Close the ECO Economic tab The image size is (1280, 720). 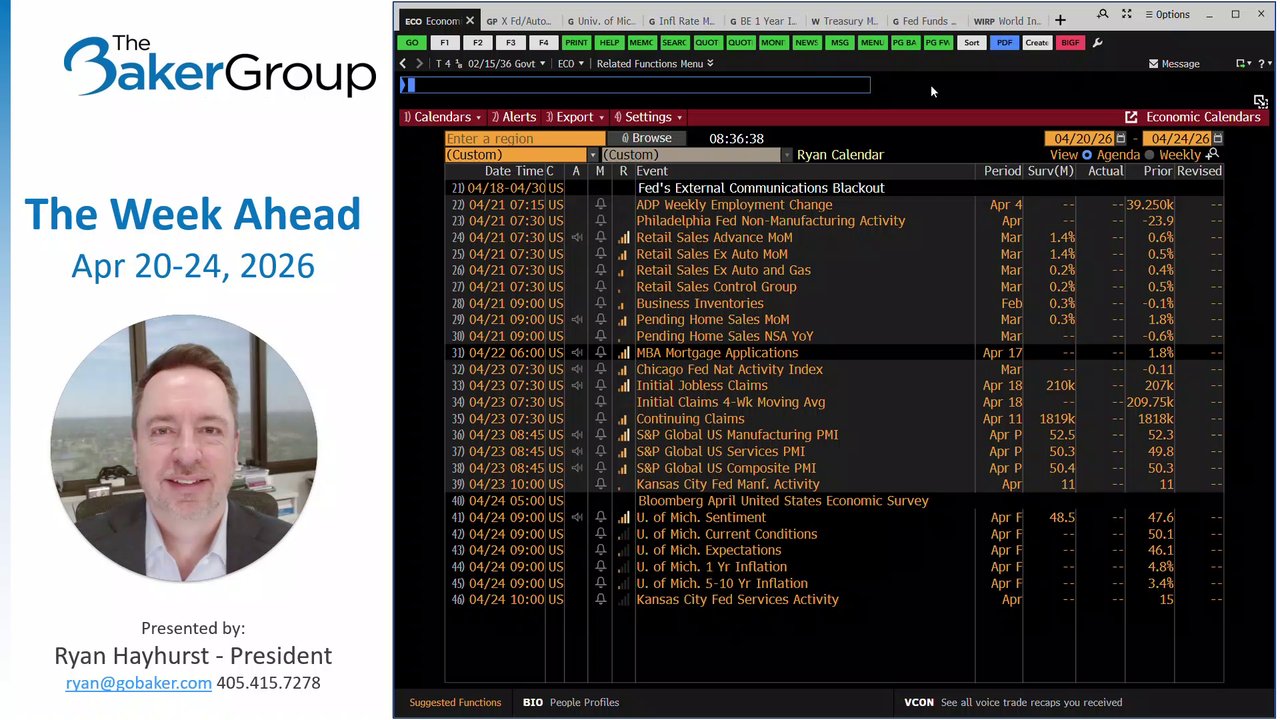[469, 20]
